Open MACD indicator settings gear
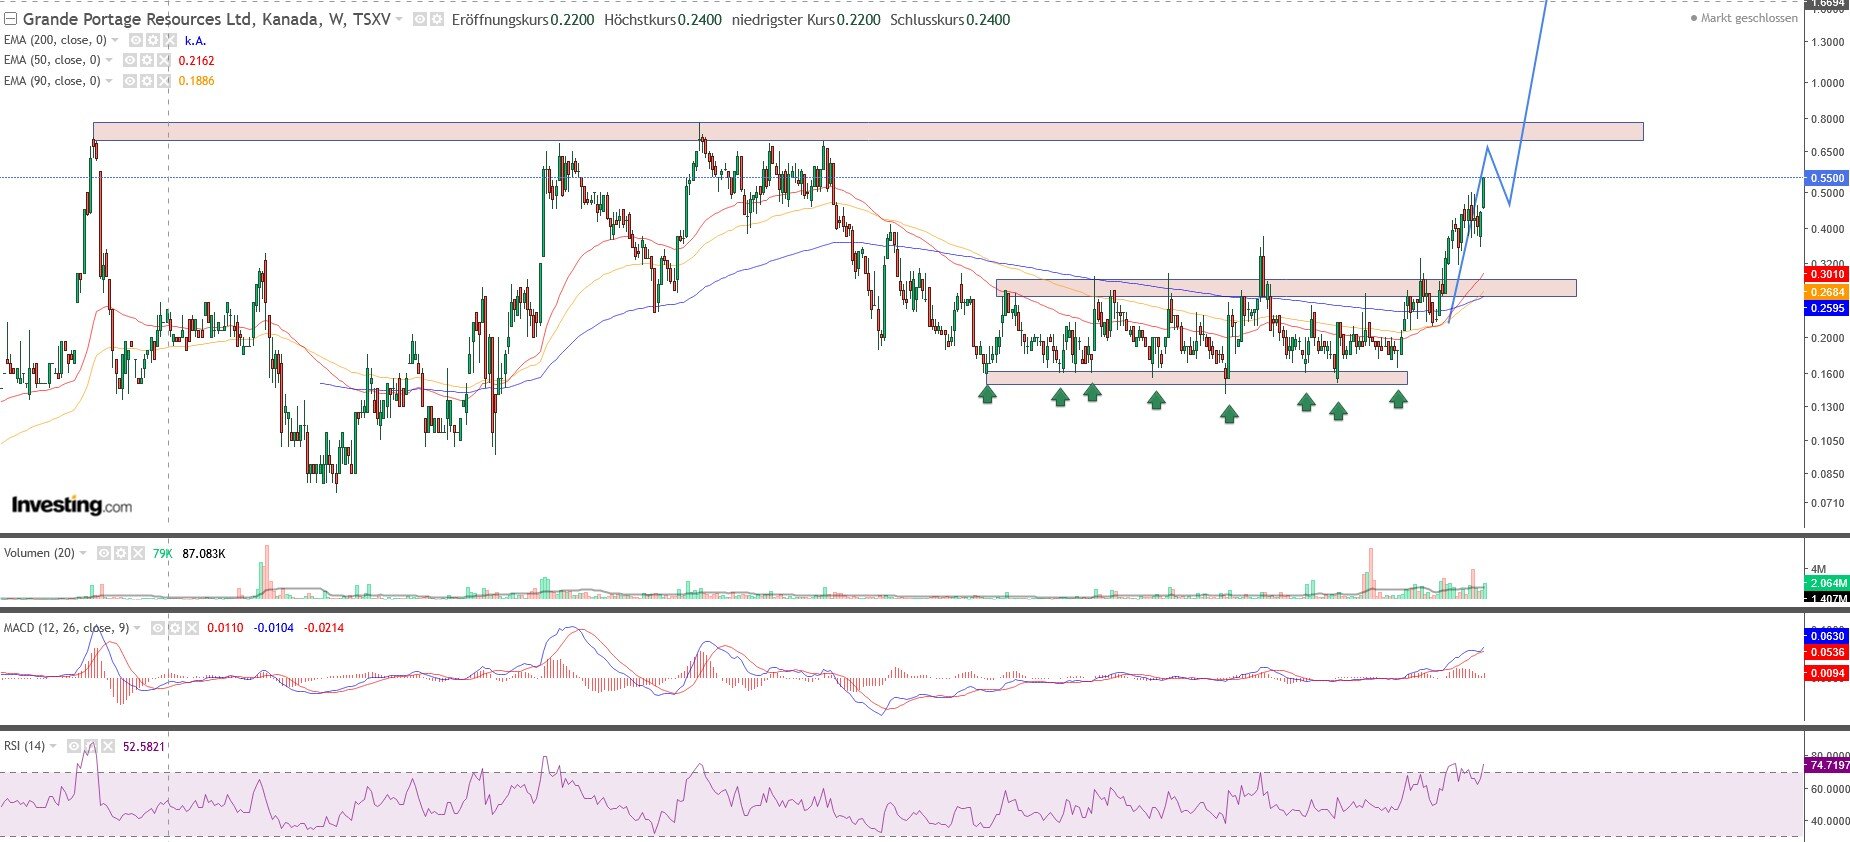Image resolution: width=1850 pixels, height=842 pixels. pyautogui.click(x=174, y=628)
